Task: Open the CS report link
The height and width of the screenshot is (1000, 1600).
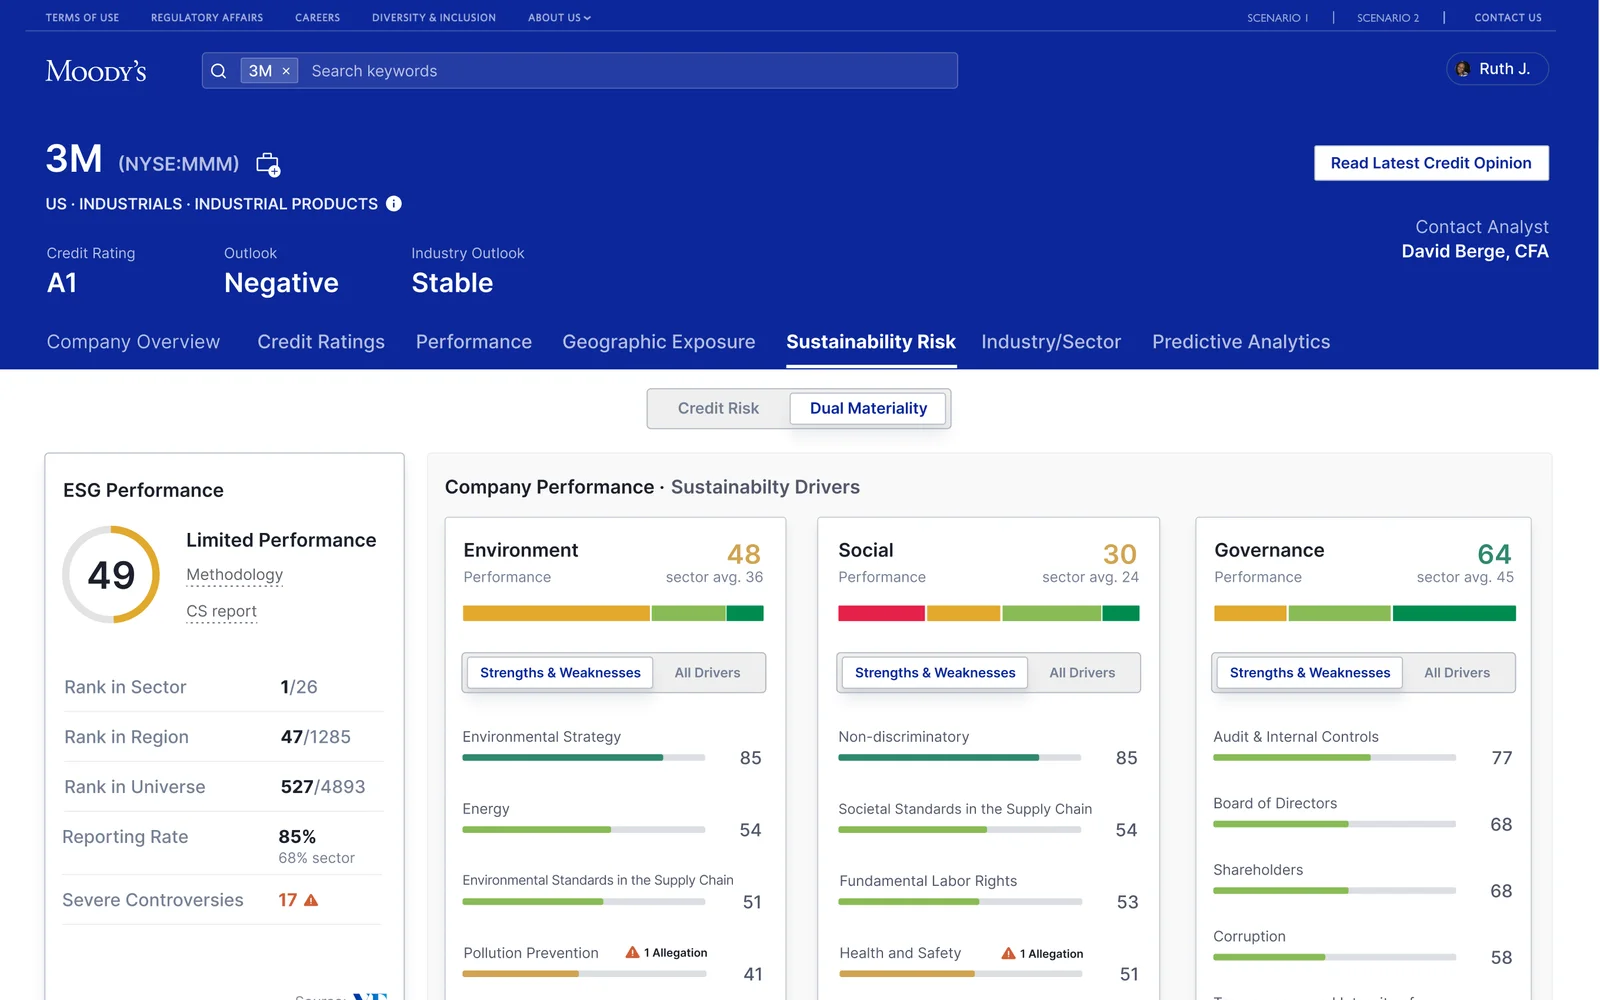Action: (221, 612)
